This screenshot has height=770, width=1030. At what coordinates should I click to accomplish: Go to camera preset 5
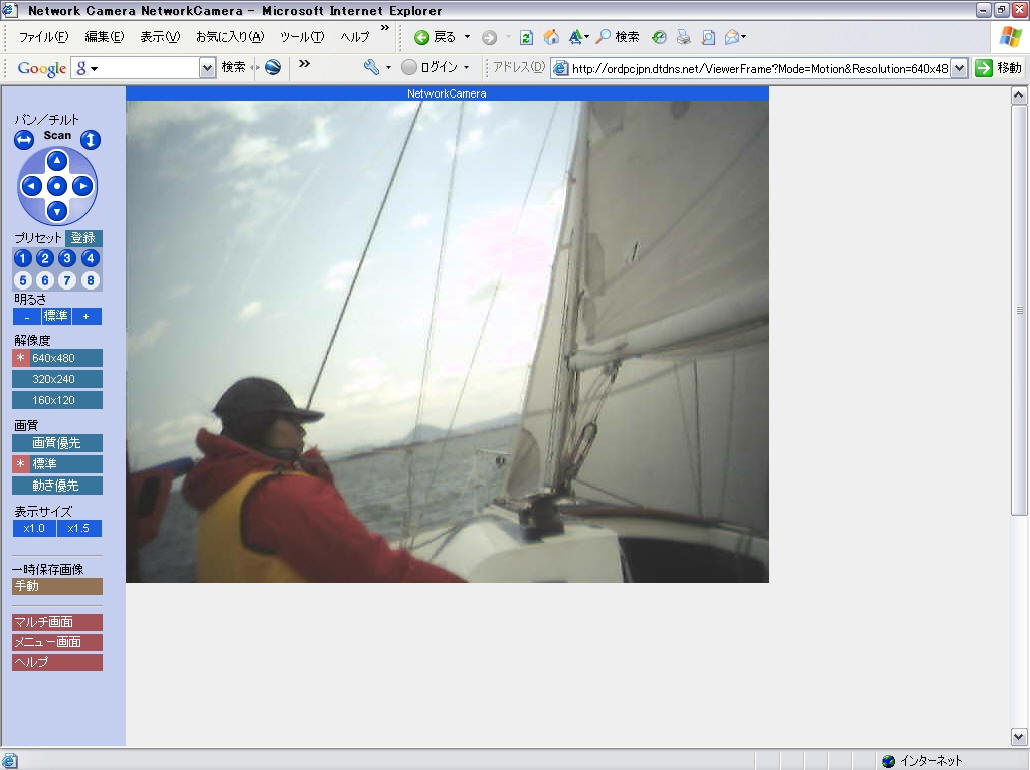(22, 281)
